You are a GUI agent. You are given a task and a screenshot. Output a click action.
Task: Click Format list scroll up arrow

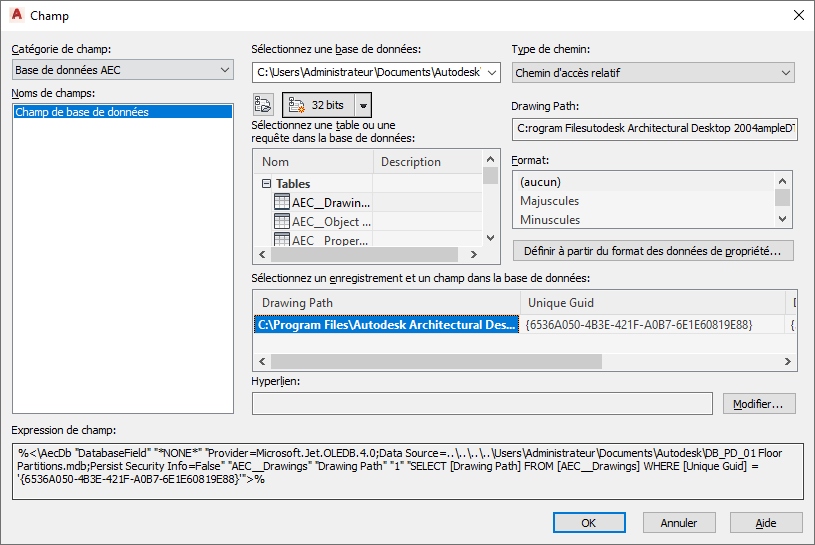tap(782, 181)
